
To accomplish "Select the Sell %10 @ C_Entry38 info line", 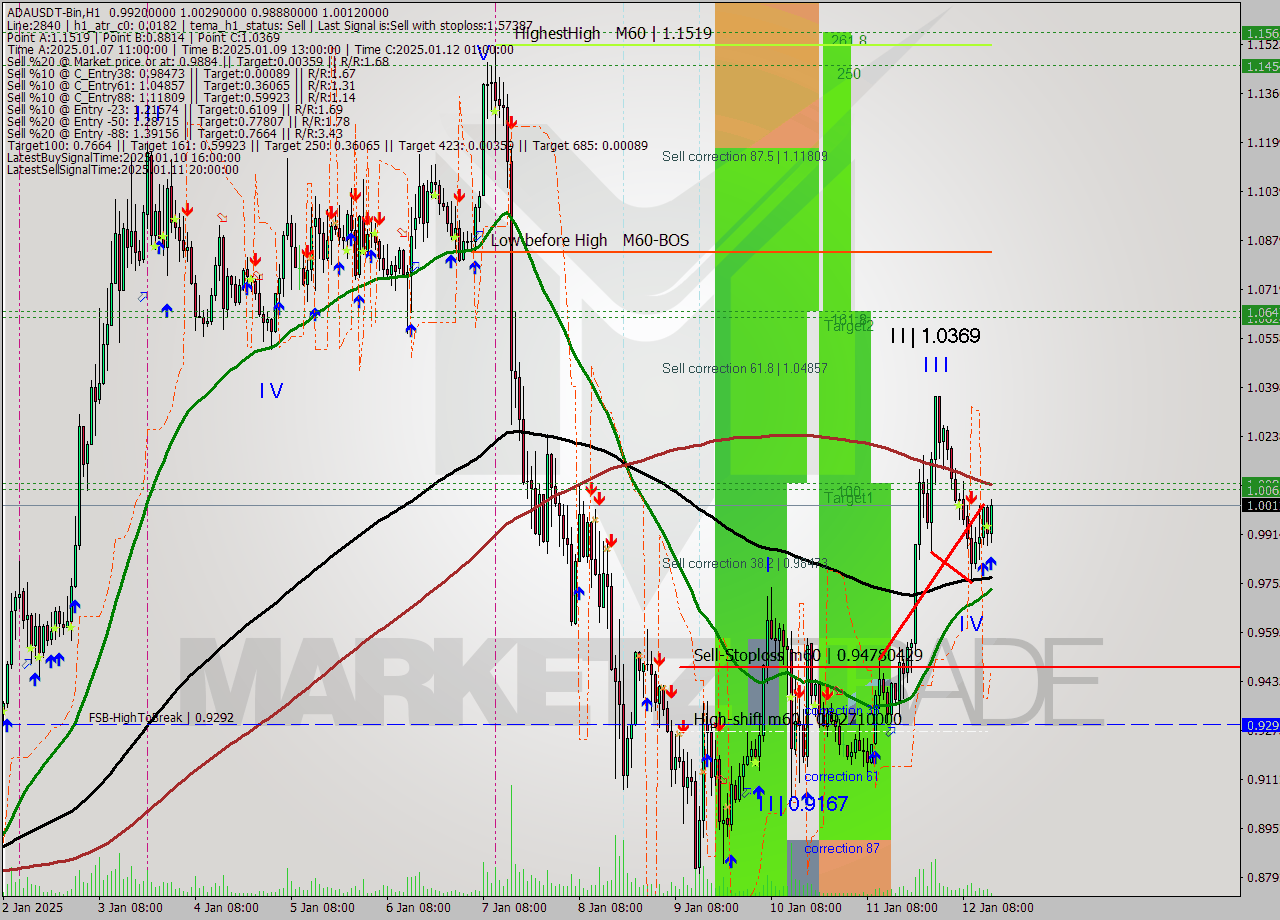I will coord(181,73).
